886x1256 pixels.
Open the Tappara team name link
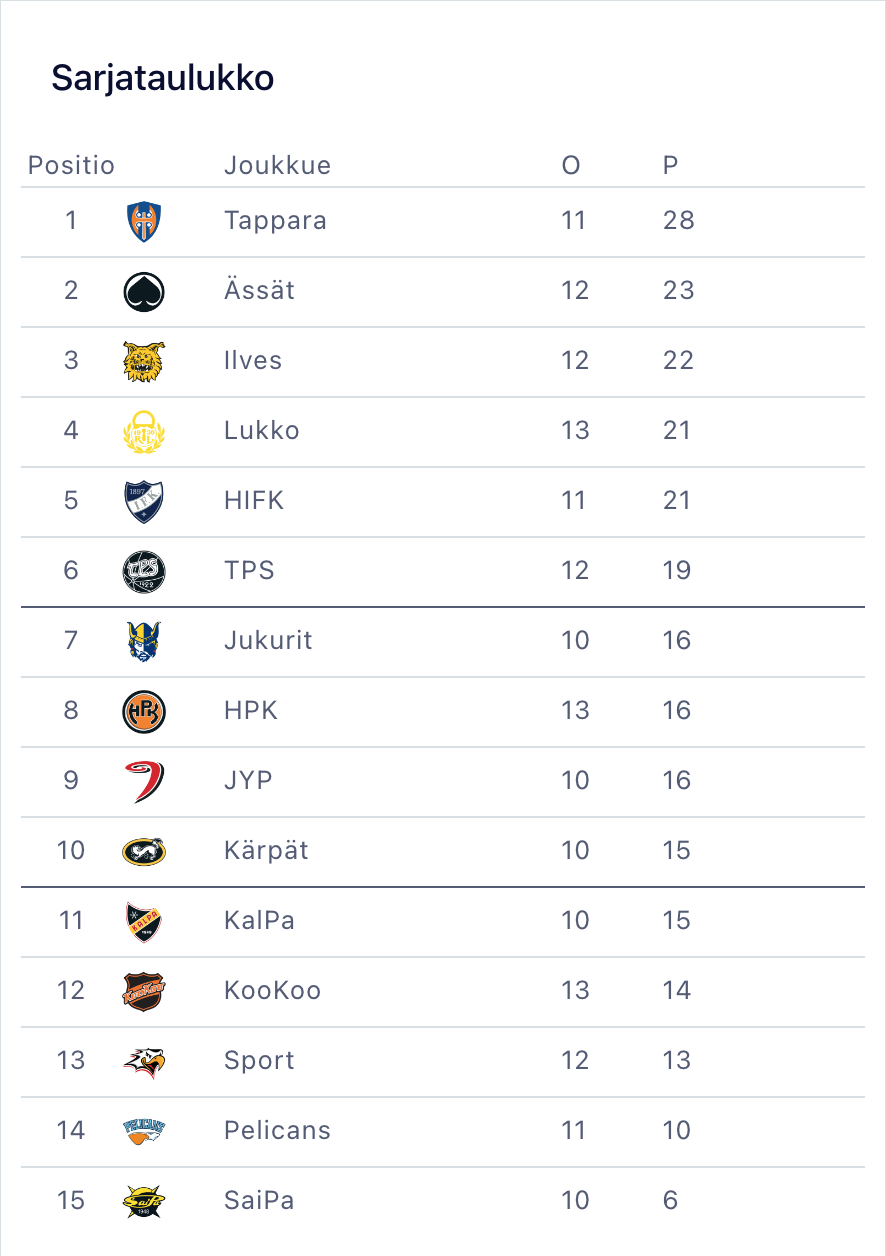point(275,220)
